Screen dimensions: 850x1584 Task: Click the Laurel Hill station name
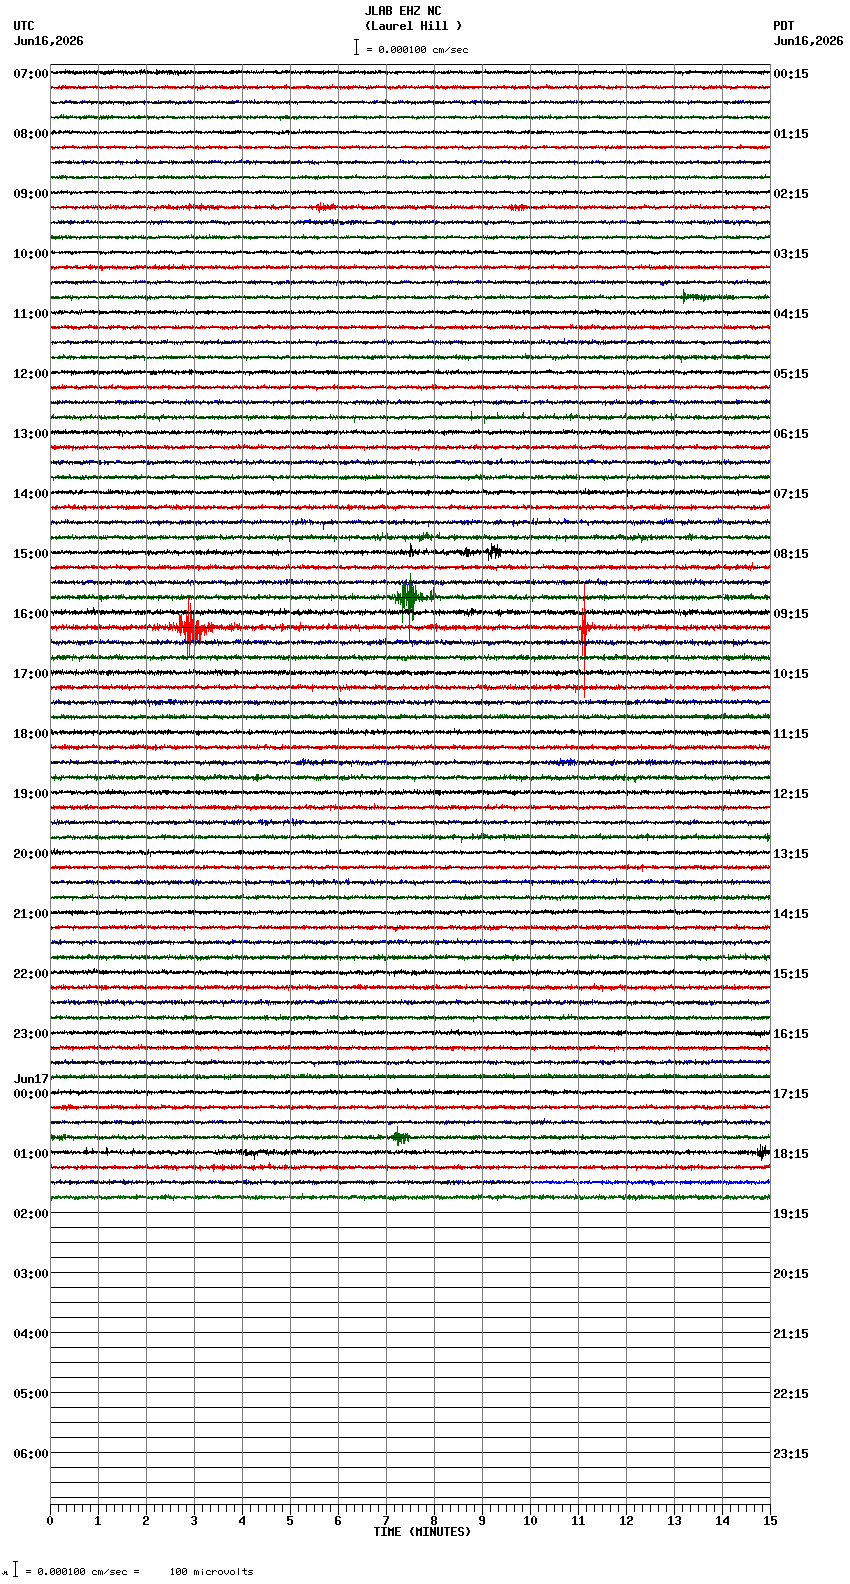413,26
